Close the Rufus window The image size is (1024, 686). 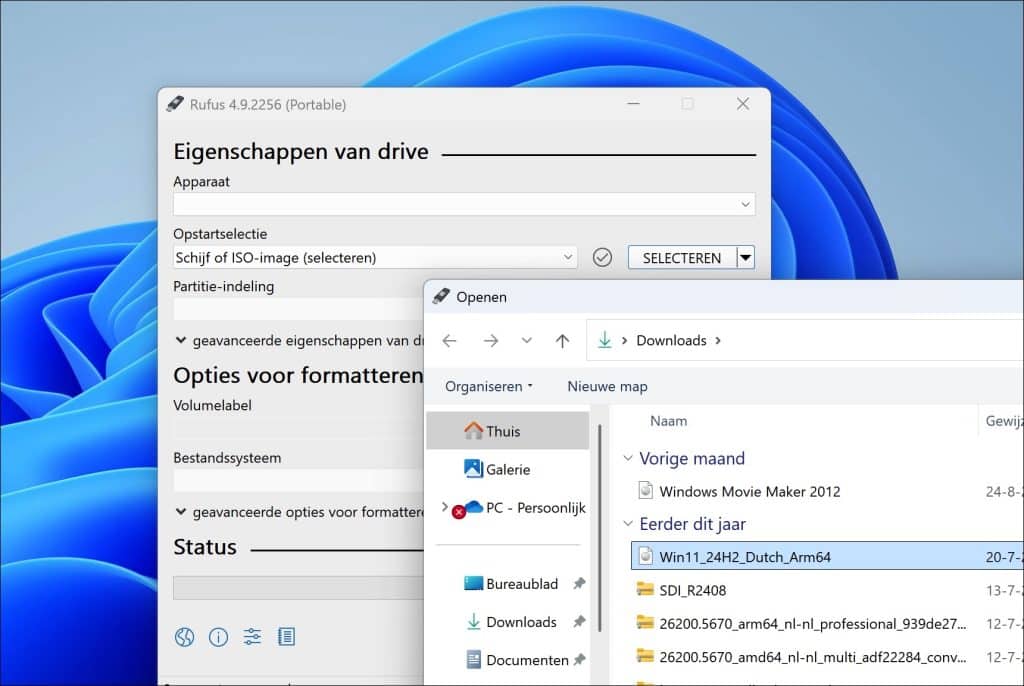point(743,104)
